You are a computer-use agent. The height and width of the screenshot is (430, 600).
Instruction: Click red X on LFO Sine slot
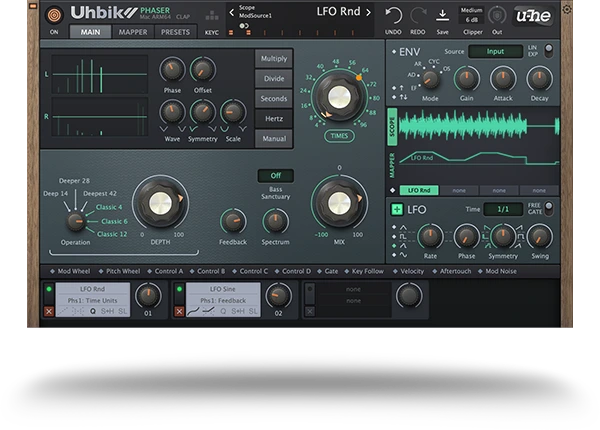180,311
